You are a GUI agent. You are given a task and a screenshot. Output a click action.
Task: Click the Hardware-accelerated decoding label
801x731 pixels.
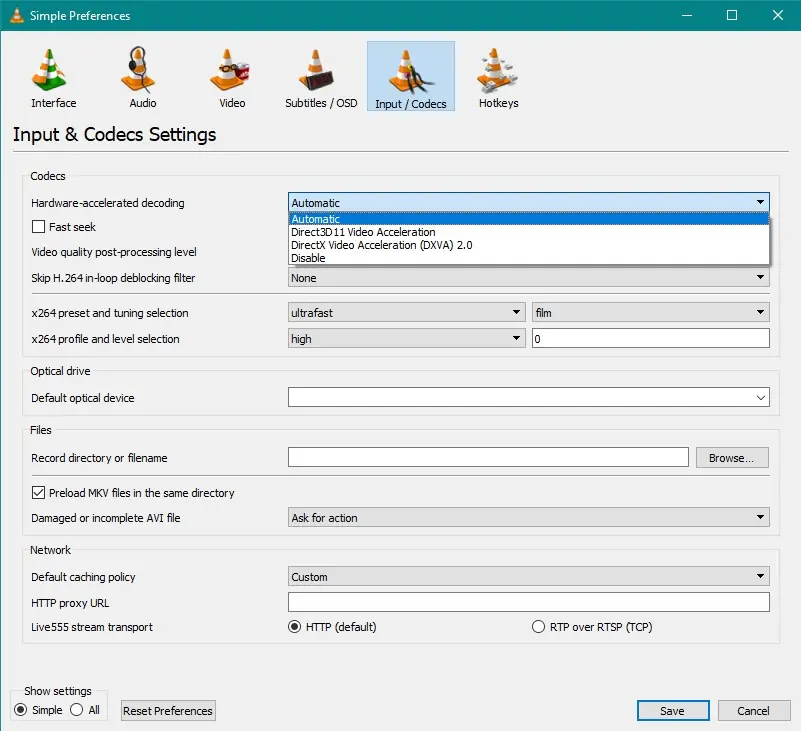tap(108, 203)
